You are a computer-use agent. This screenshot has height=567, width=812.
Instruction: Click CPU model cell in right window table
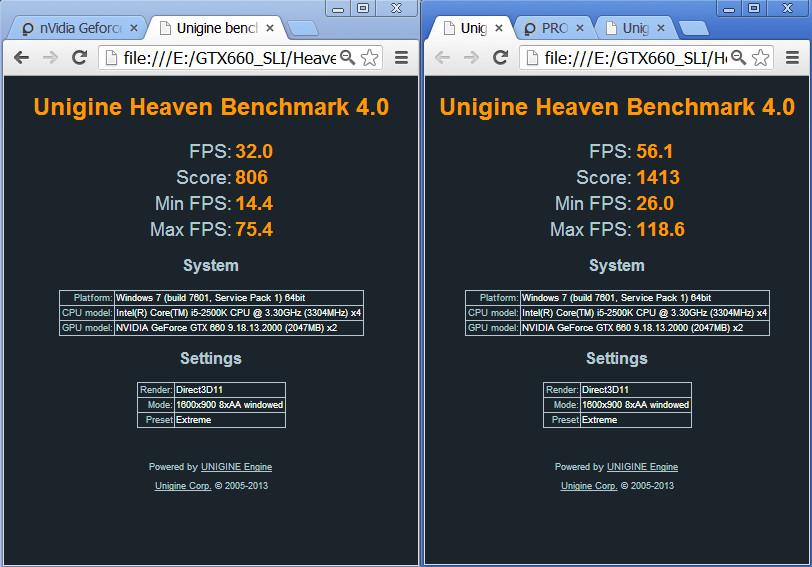645,313
